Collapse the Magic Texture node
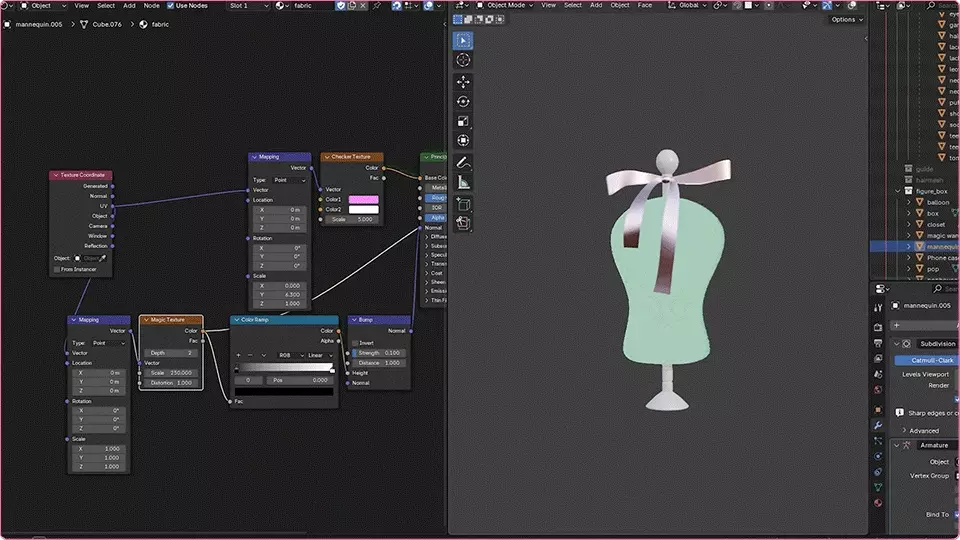The image size is (960, 540). click(x=146, y=320)
